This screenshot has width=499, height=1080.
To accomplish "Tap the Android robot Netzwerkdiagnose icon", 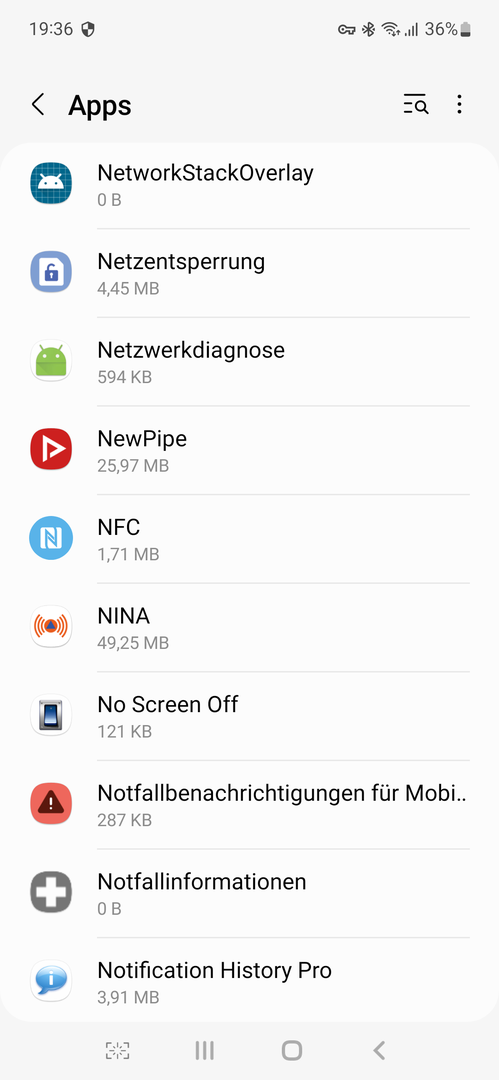I will click(x=51, y=361).
